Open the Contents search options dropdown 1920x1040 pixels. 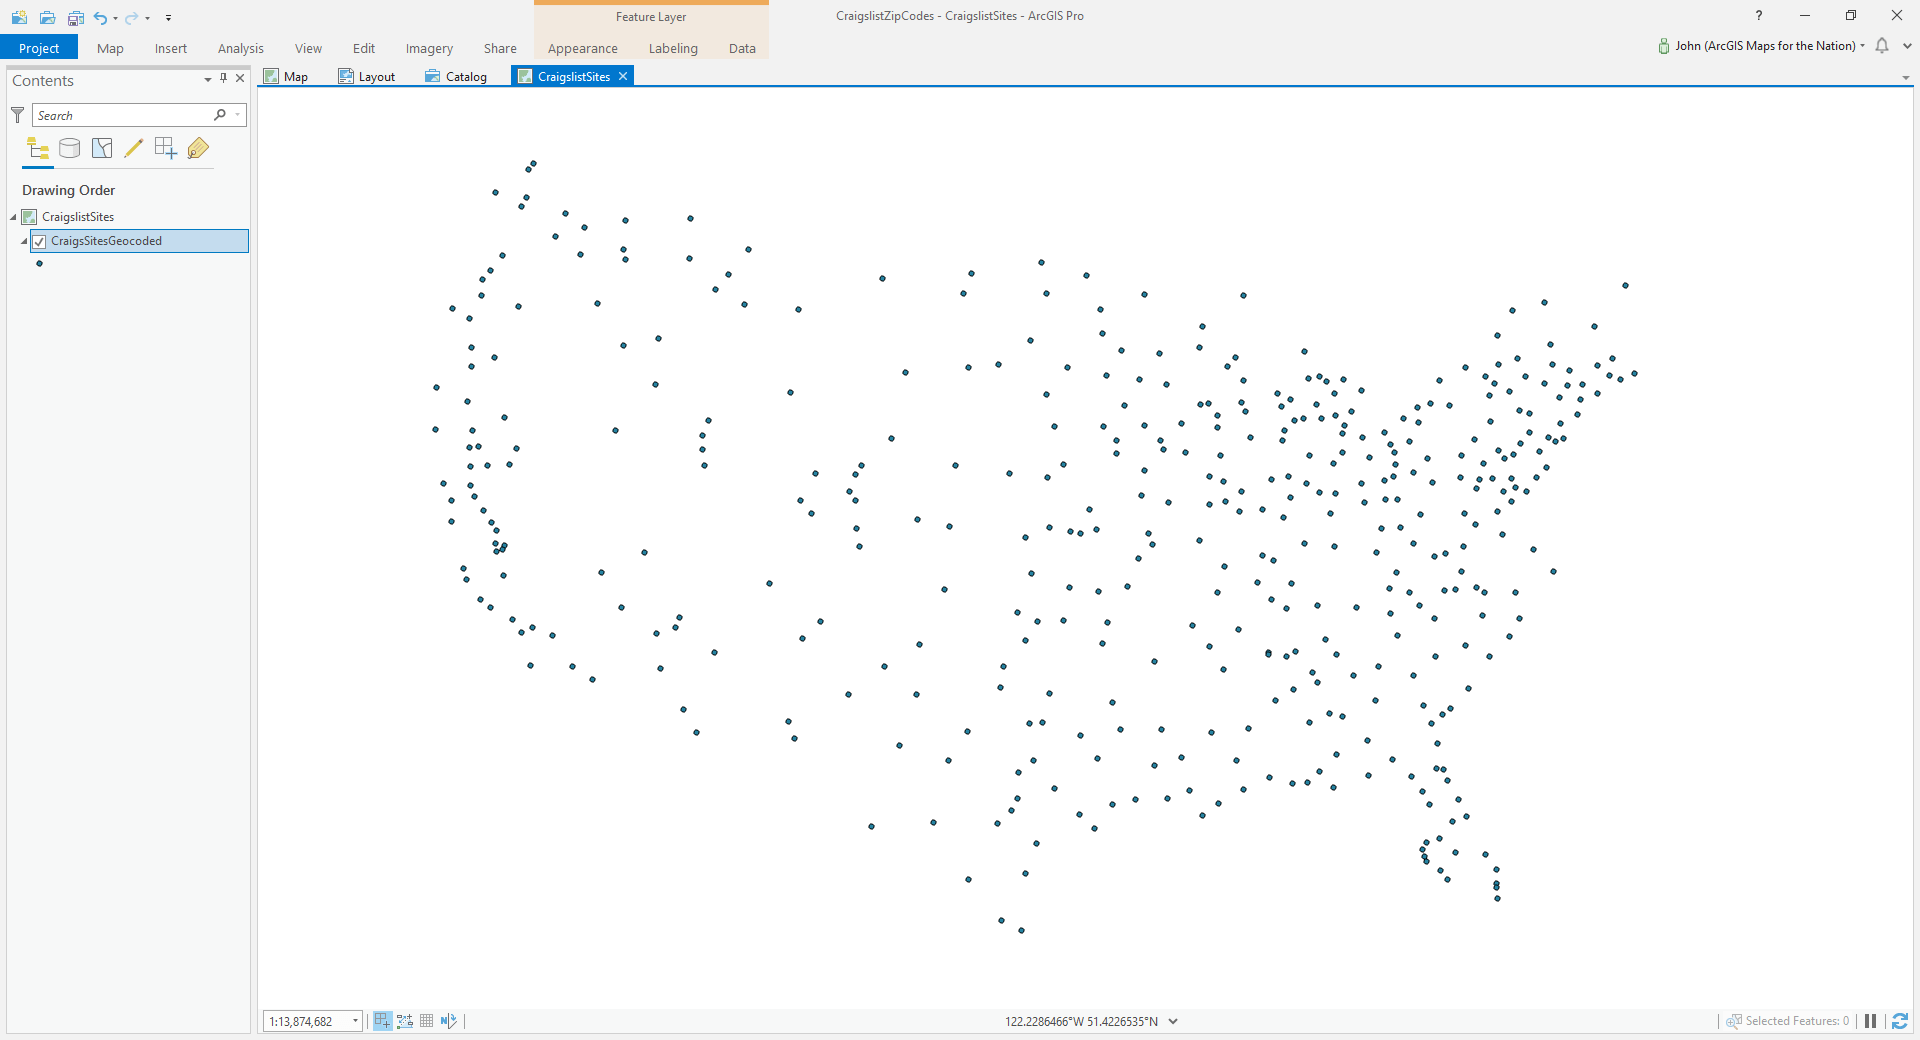(238, 115)
